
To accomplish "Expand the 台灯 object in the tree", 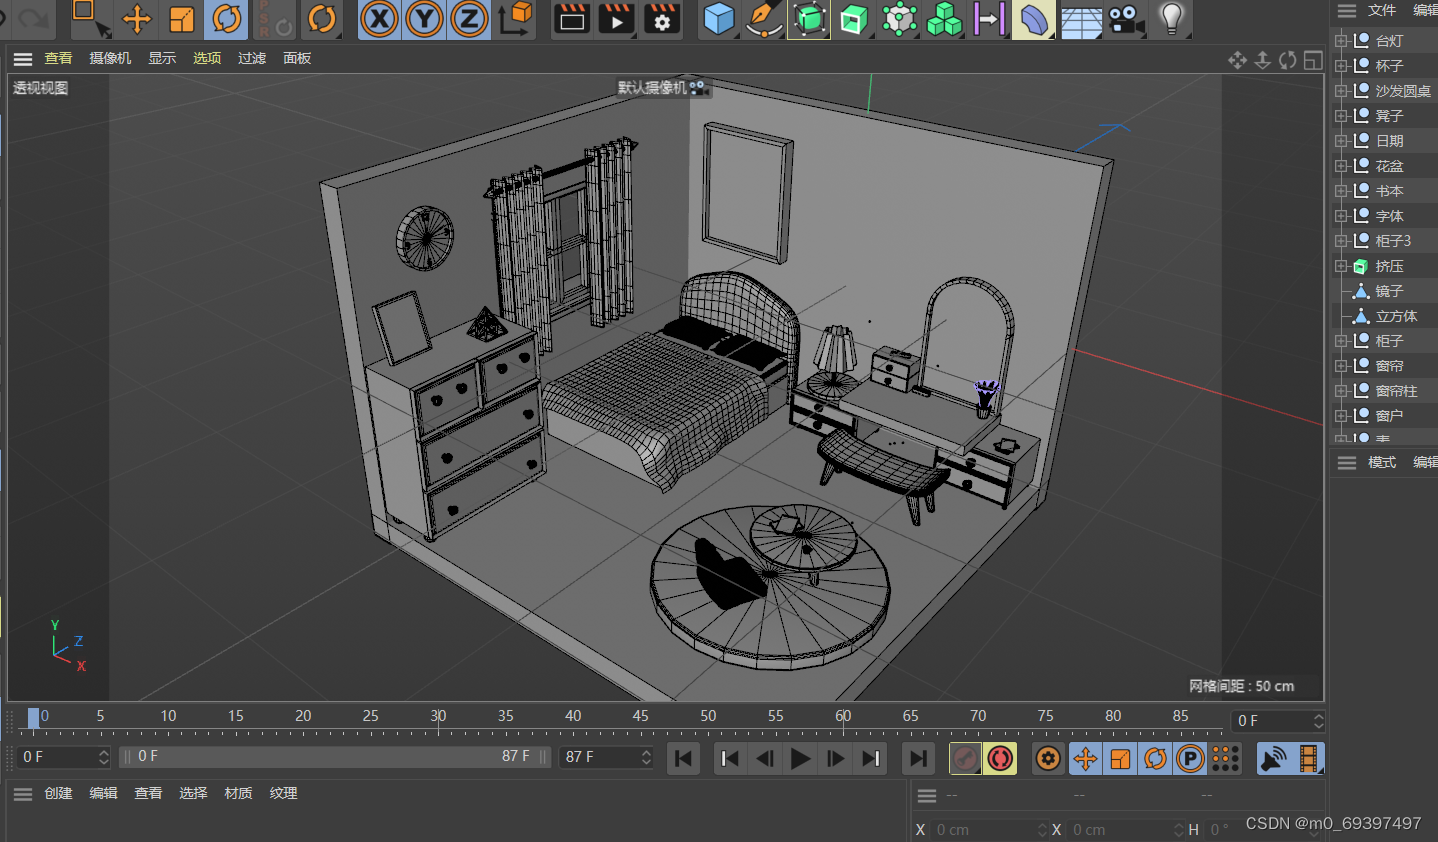I will (1342, 40).
